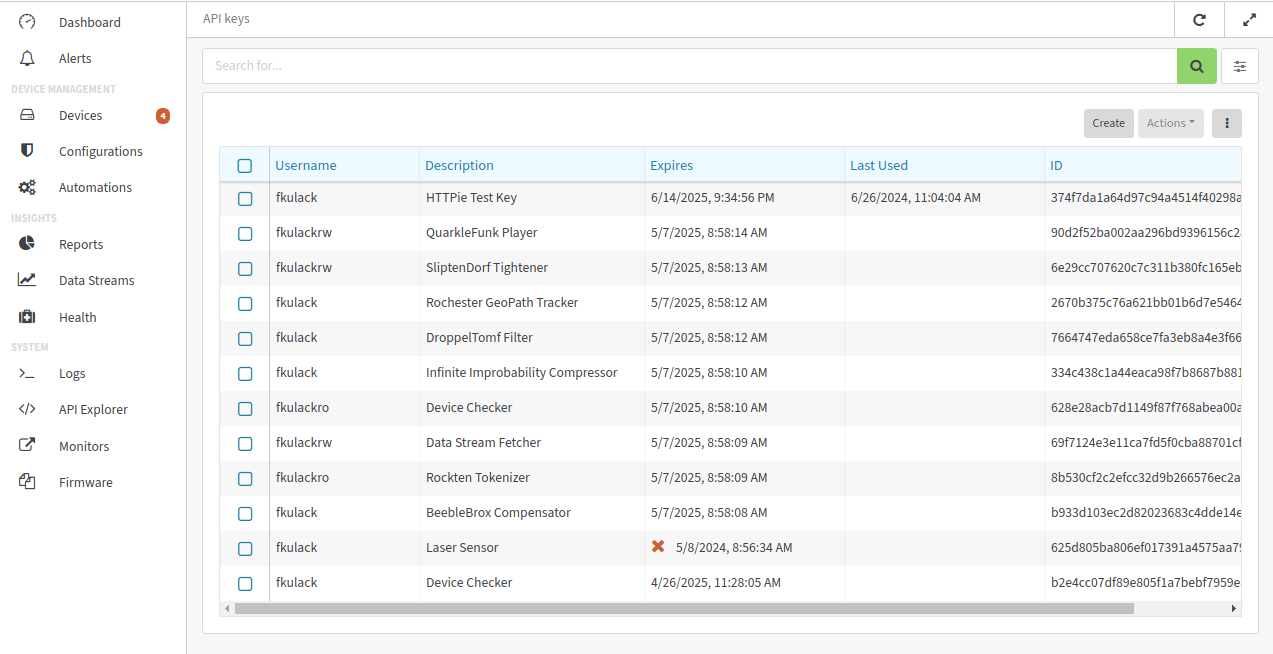1273x654 pixels.
Task: Click the 6/26/2024, 11:04:04 AM last used cell
Action: [x=916, y=197]
